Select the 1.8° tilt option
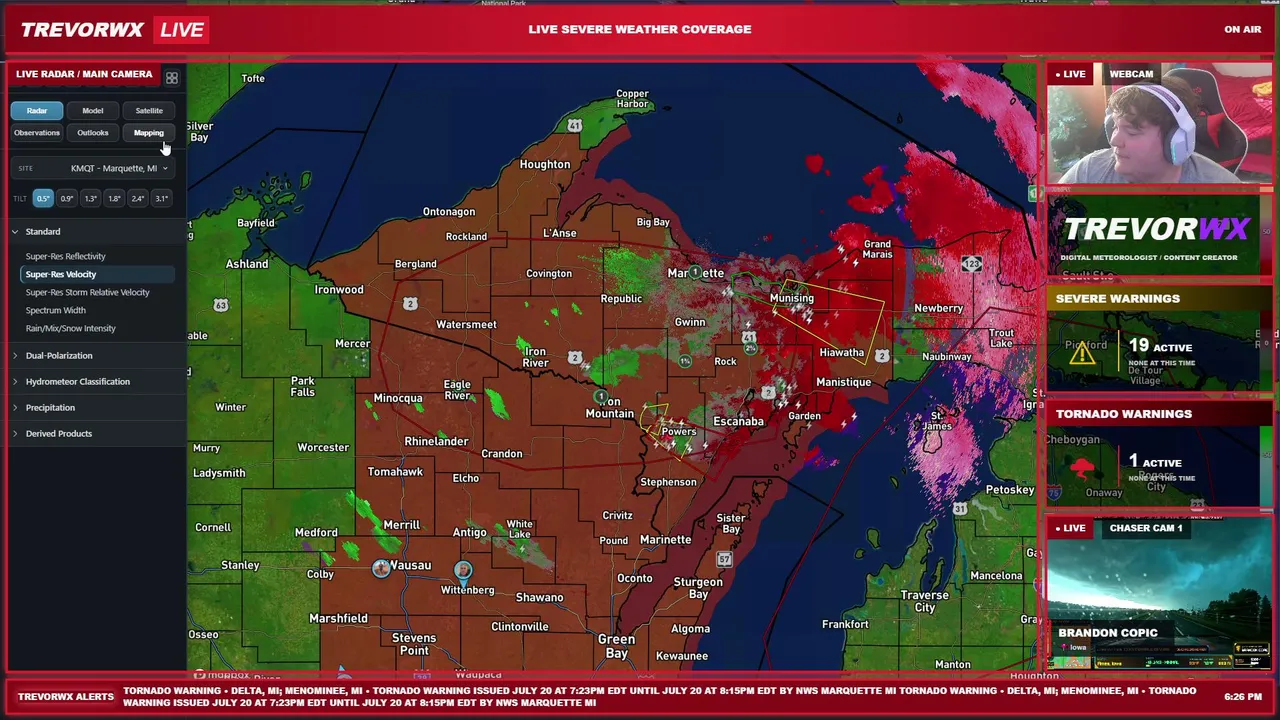This screenshot has width=1280, height=720. pyautogui.click(x=114, y=198)
